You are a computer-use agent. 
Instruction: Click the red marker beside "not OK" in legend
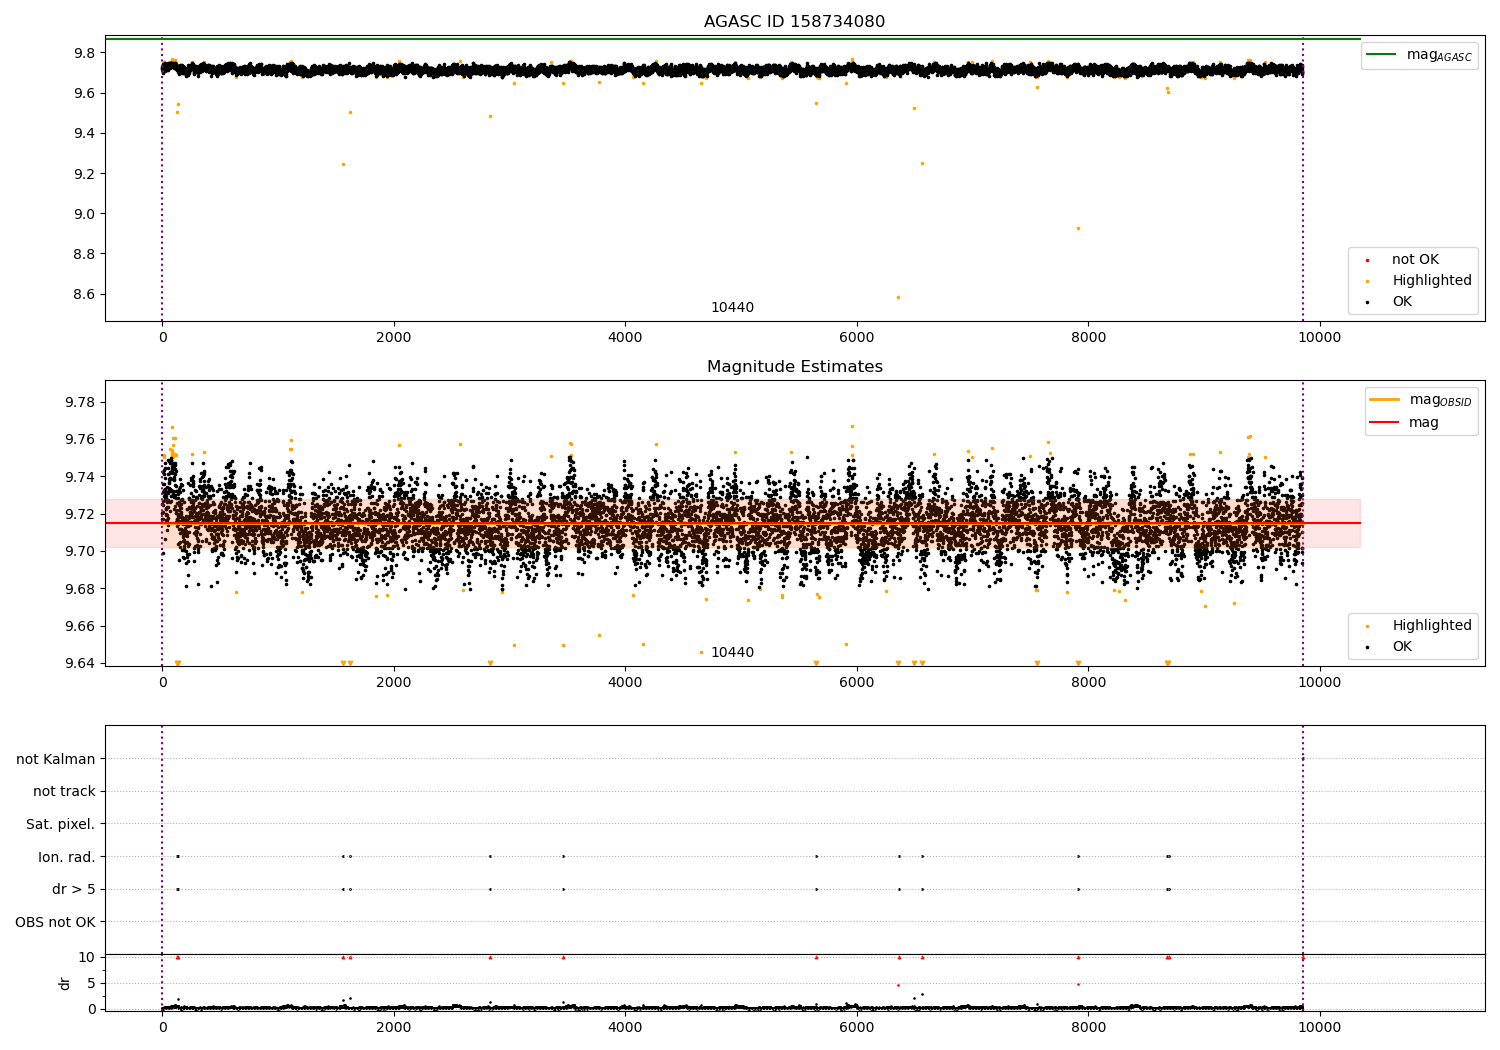1367,261
